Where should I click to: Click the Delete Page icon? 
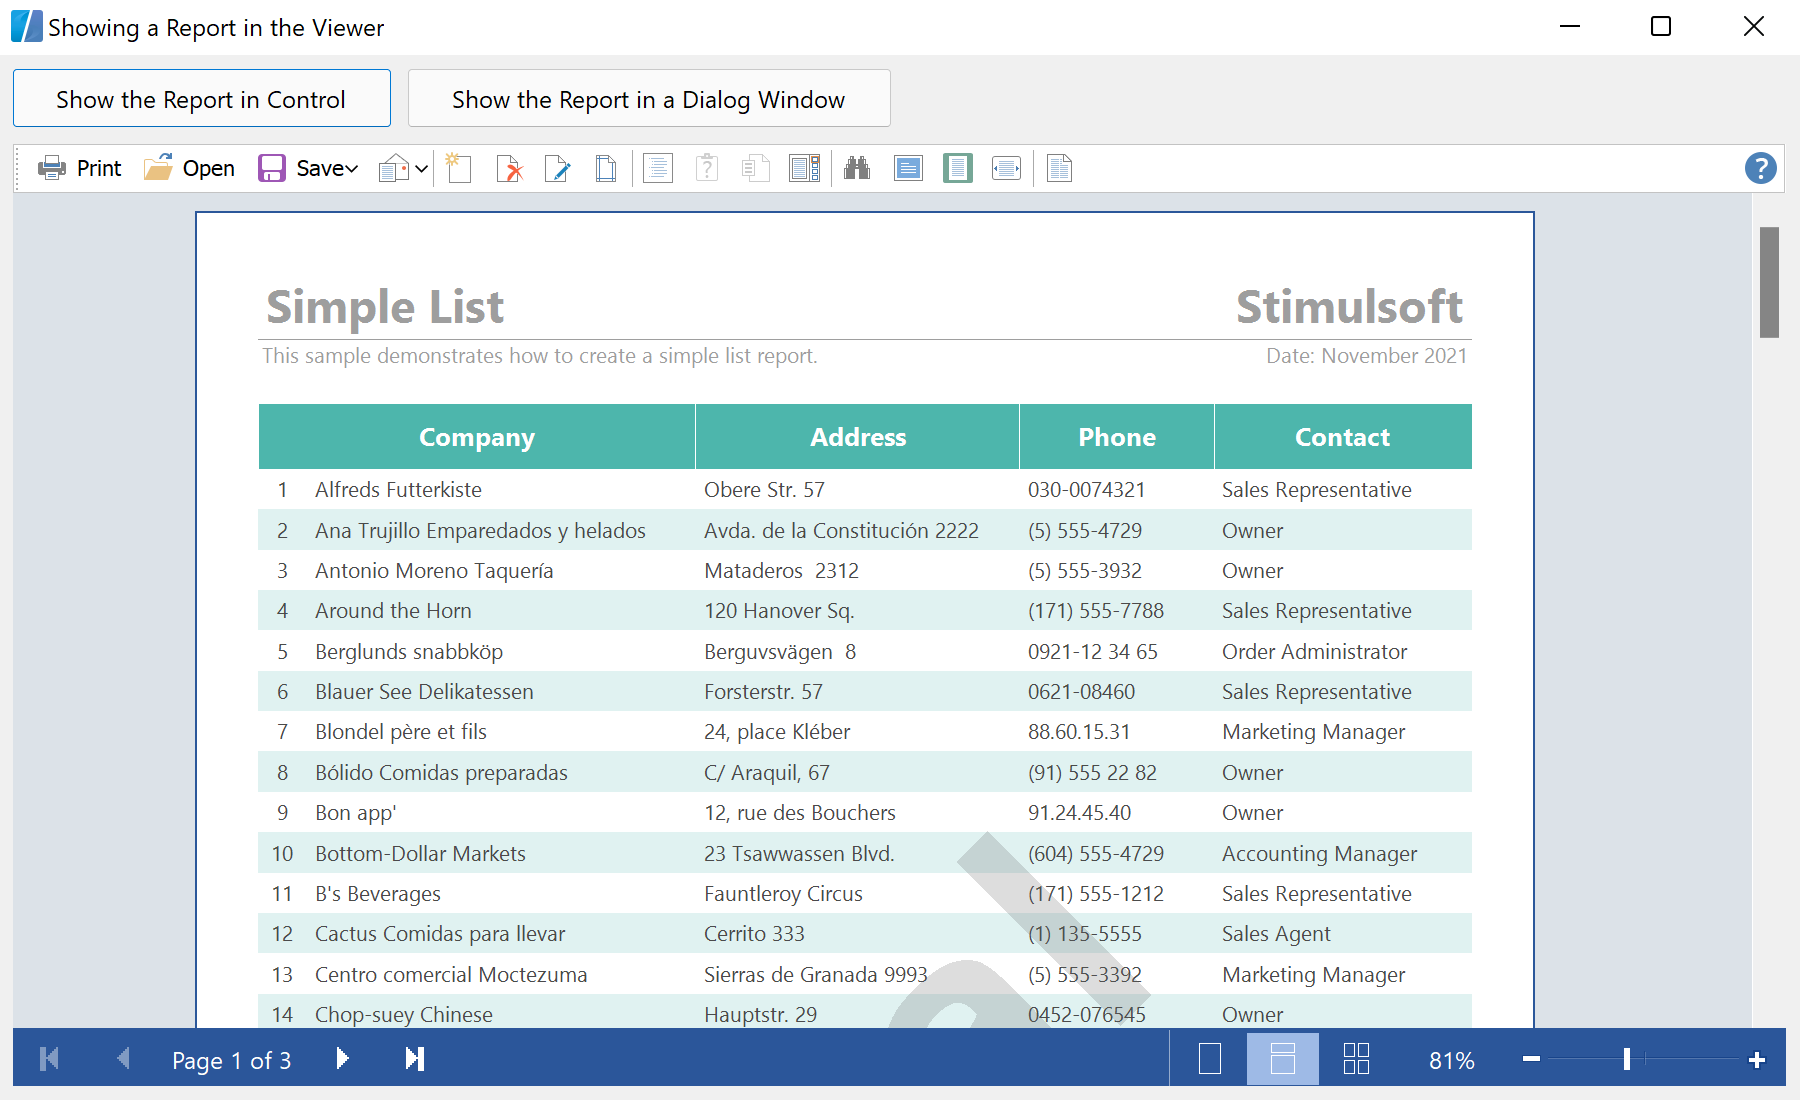509,168
